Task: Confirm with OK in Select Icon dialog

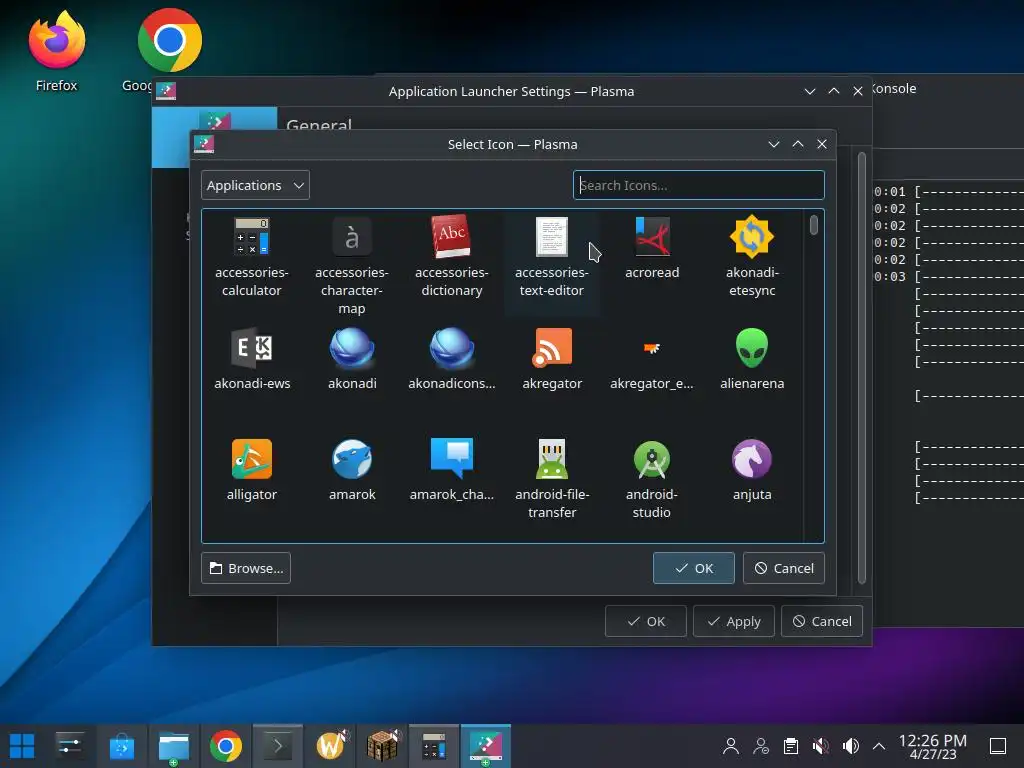Action: pyautogui.click(x=694, y=568)
